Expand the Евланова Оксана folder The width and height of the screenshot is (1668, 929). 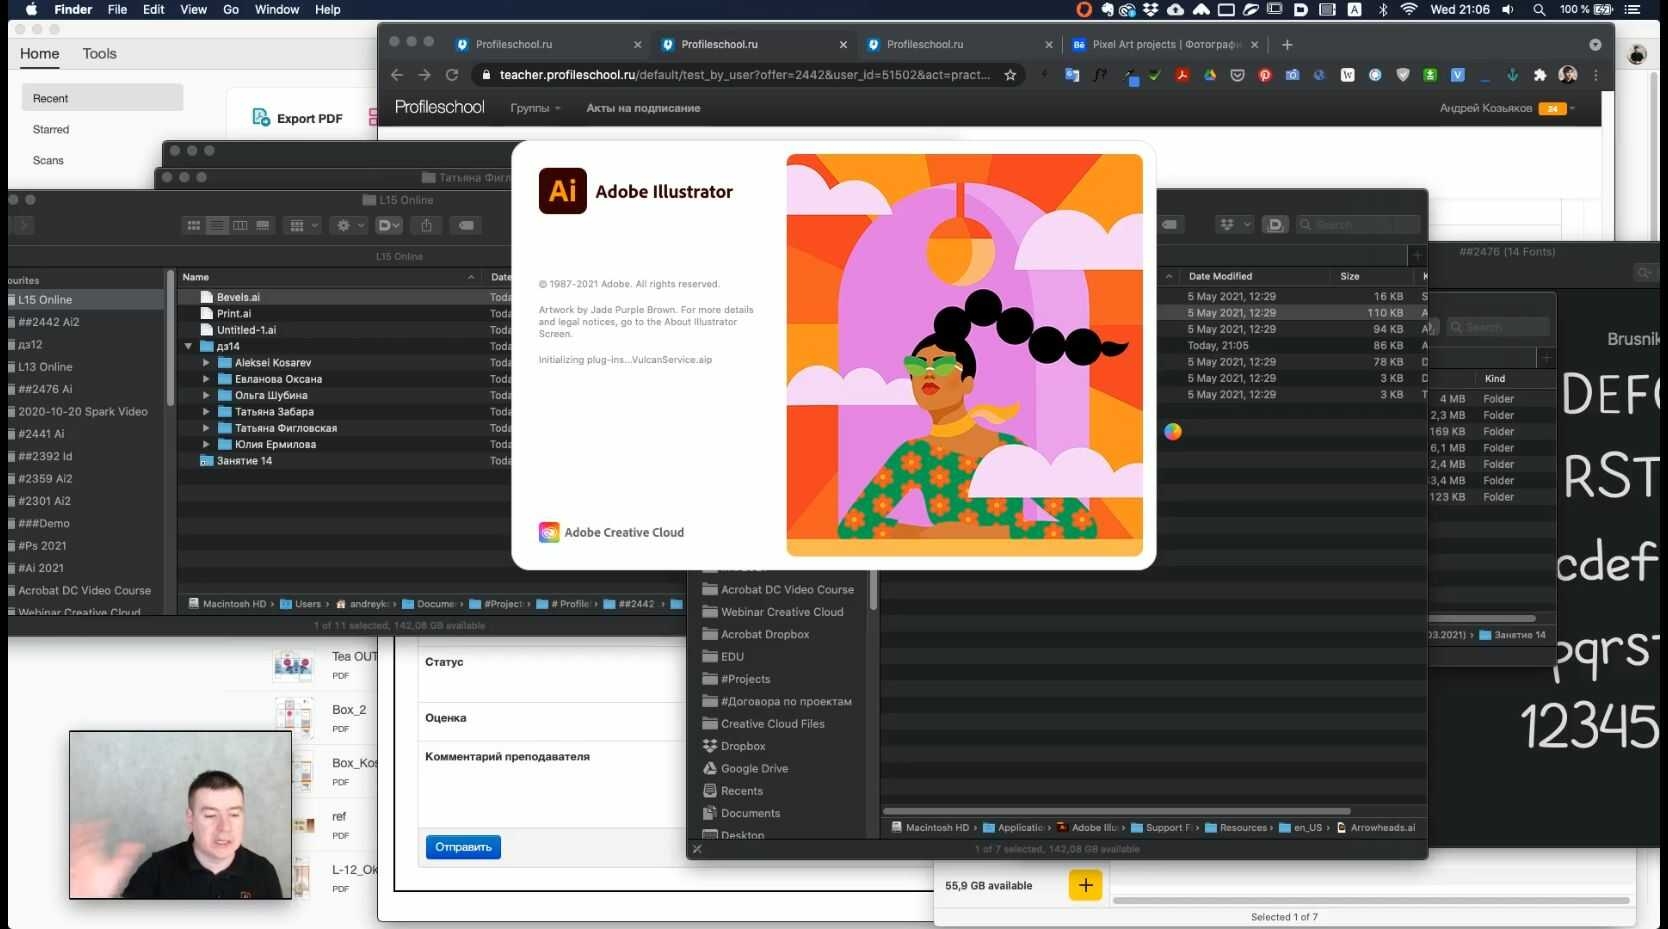click(206, 379)
